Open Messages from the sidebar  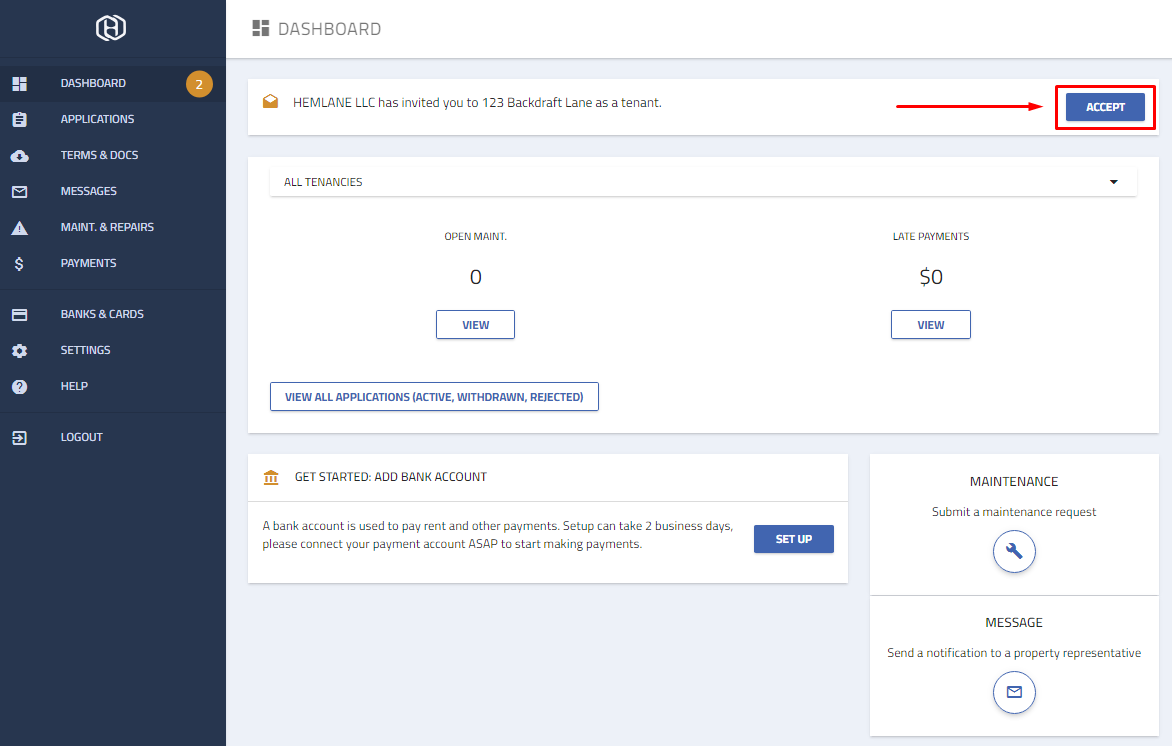pyautogui.click(x=88, y=191)
